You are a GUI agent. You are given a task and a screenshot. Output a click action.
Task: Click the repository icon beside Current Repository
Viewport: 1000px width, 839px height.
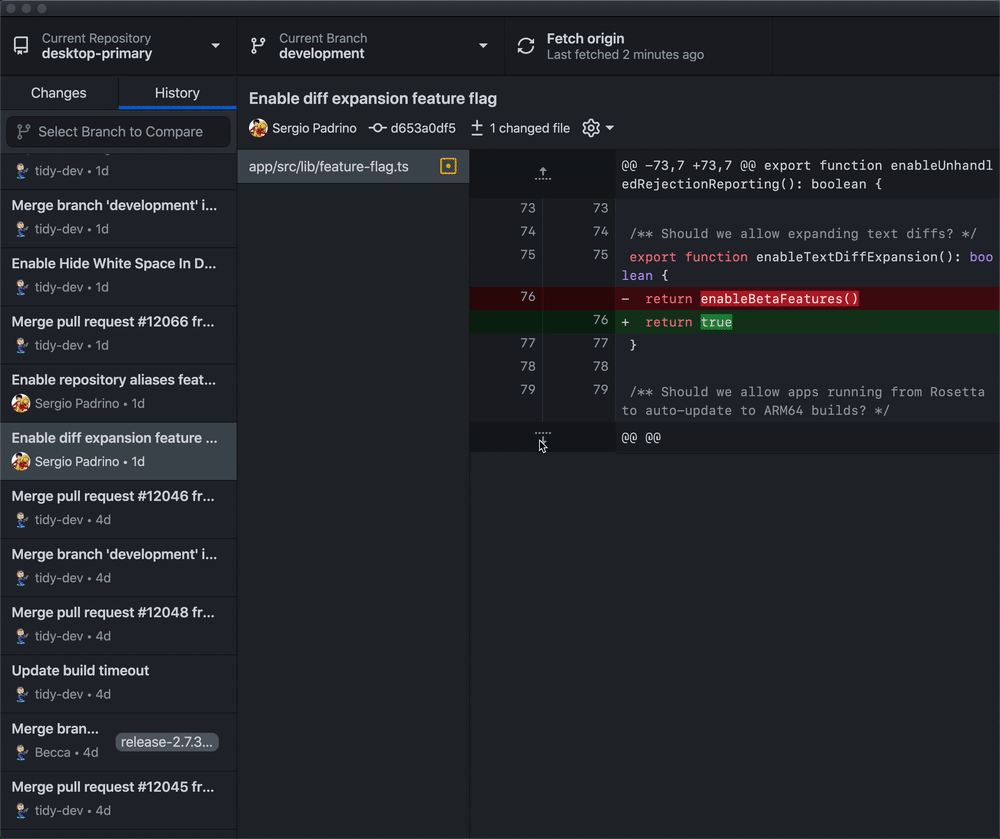click(x=21, y=46)
